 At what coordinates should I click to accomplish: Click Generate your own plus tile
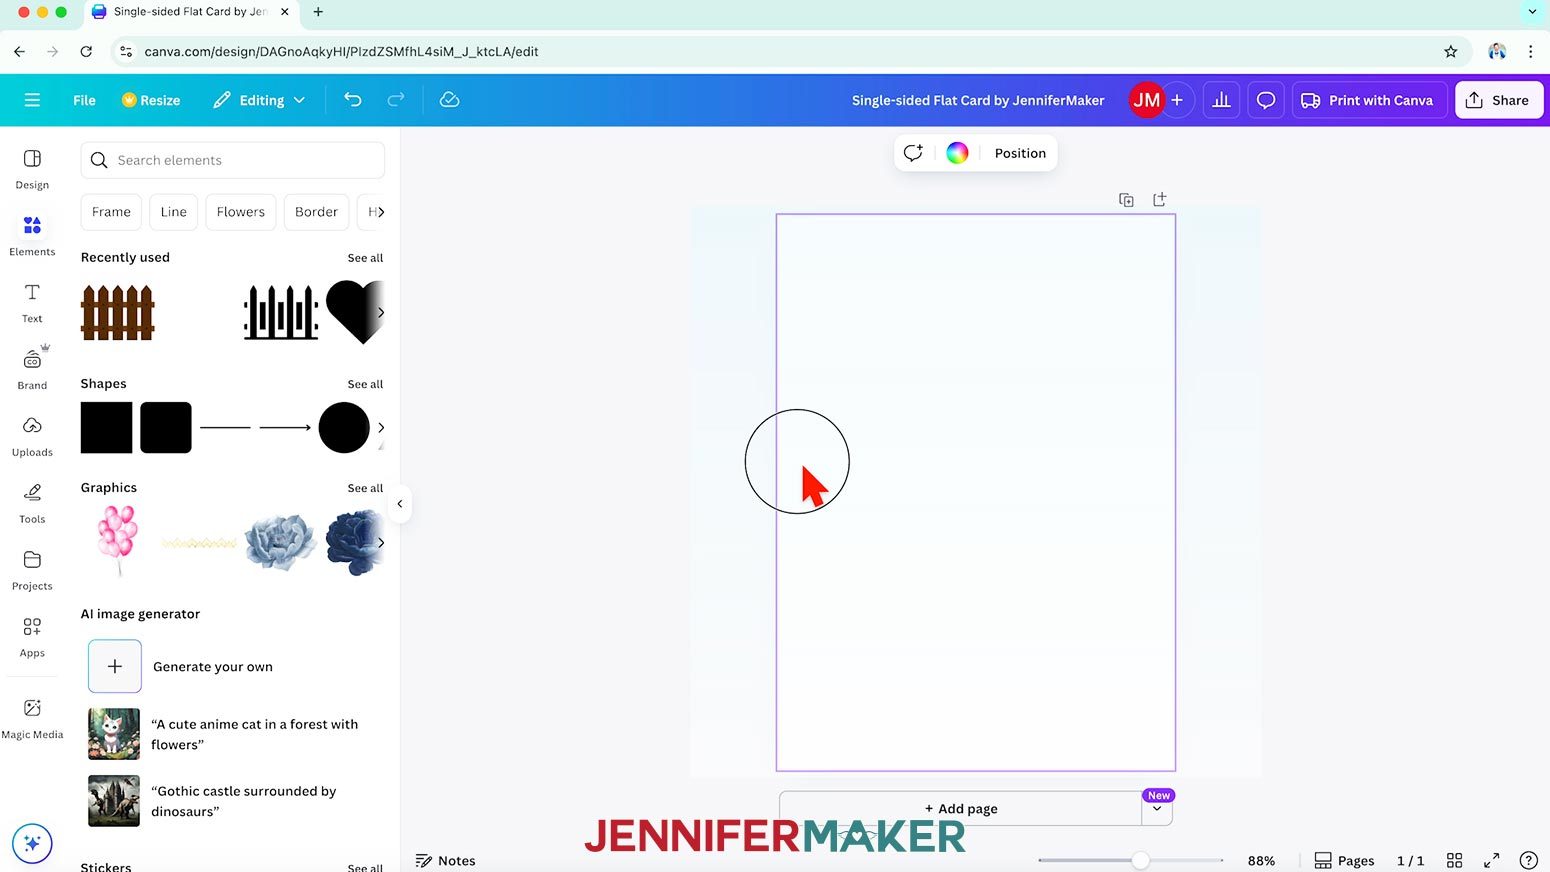pyautogui.click(x=115, y=666)
